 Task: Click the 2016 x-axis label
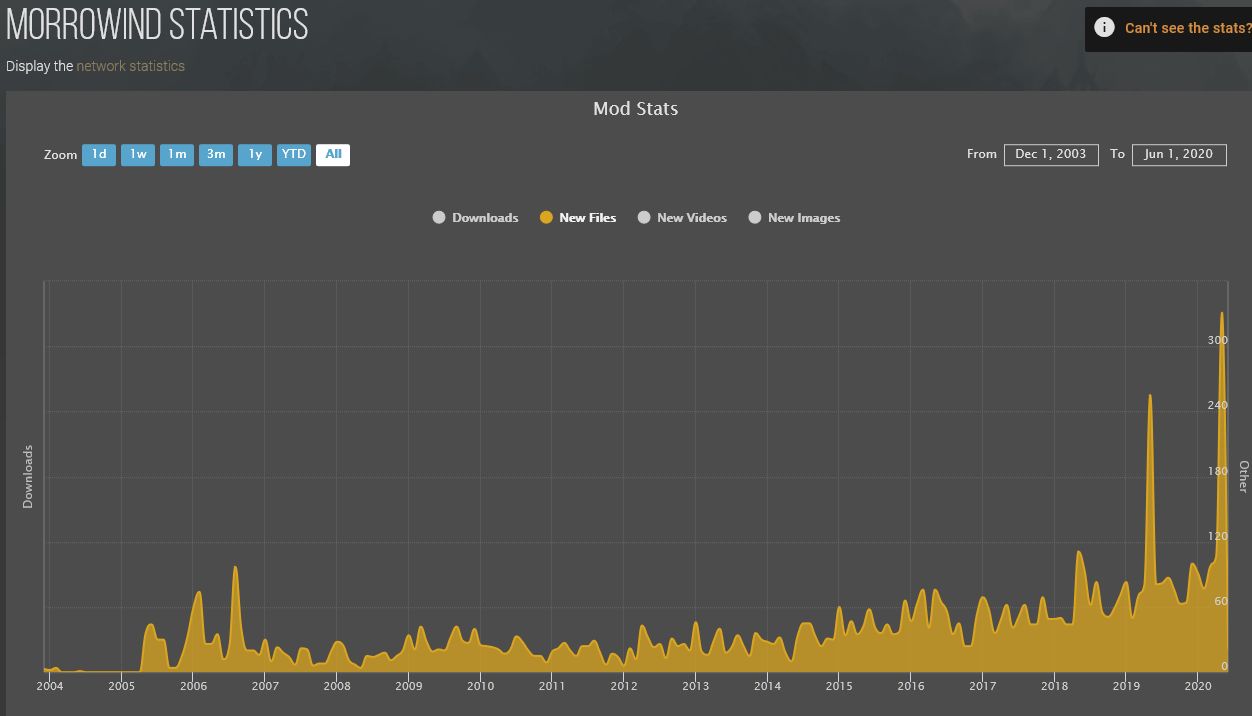[911, 686]
